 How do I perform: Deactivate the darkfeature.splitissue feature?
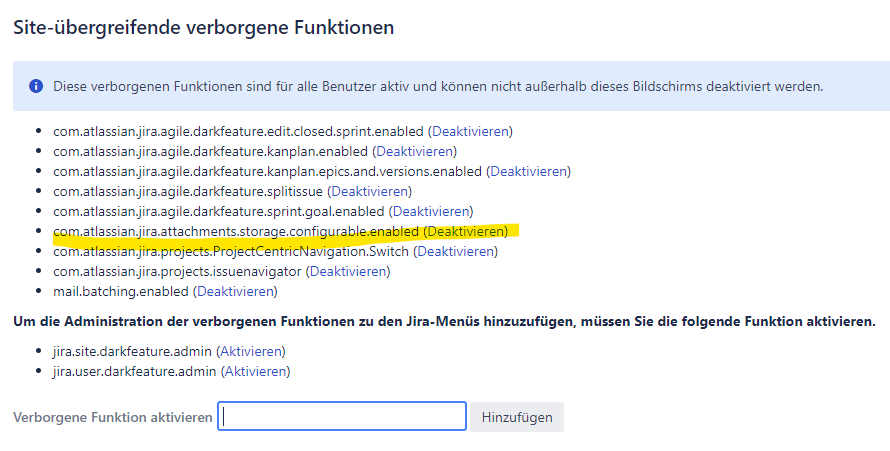370,192
